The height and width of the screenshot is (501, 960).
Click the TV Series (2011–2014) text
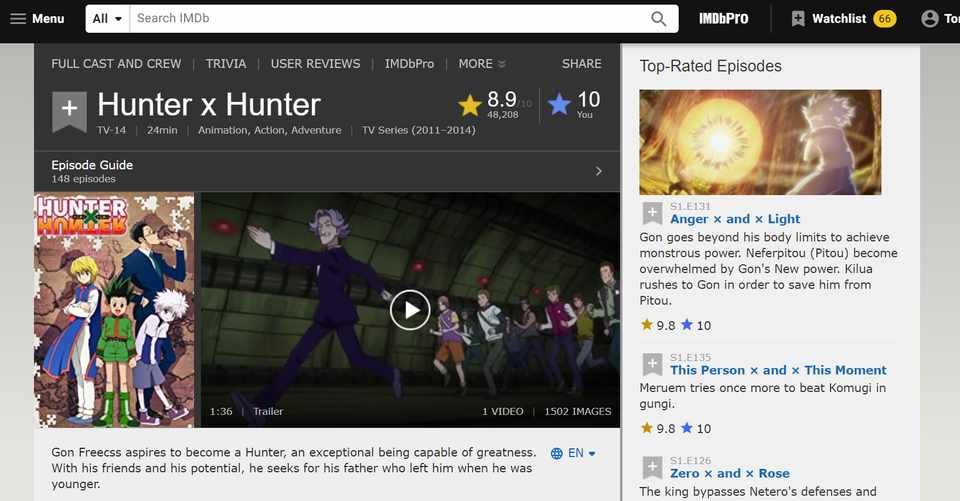pyautogui.click(x=419, y=130)
